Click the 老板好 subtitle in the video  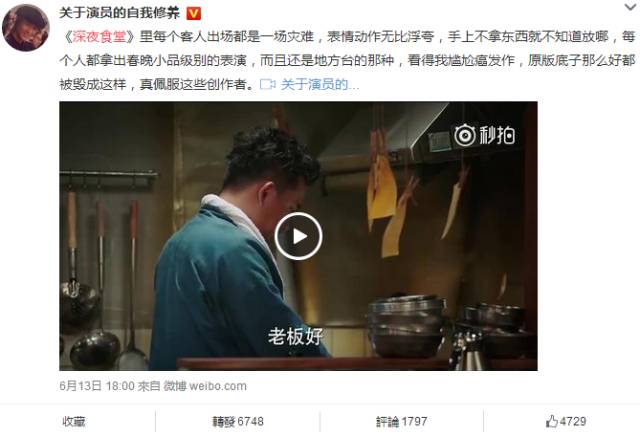tap(295, 336)
